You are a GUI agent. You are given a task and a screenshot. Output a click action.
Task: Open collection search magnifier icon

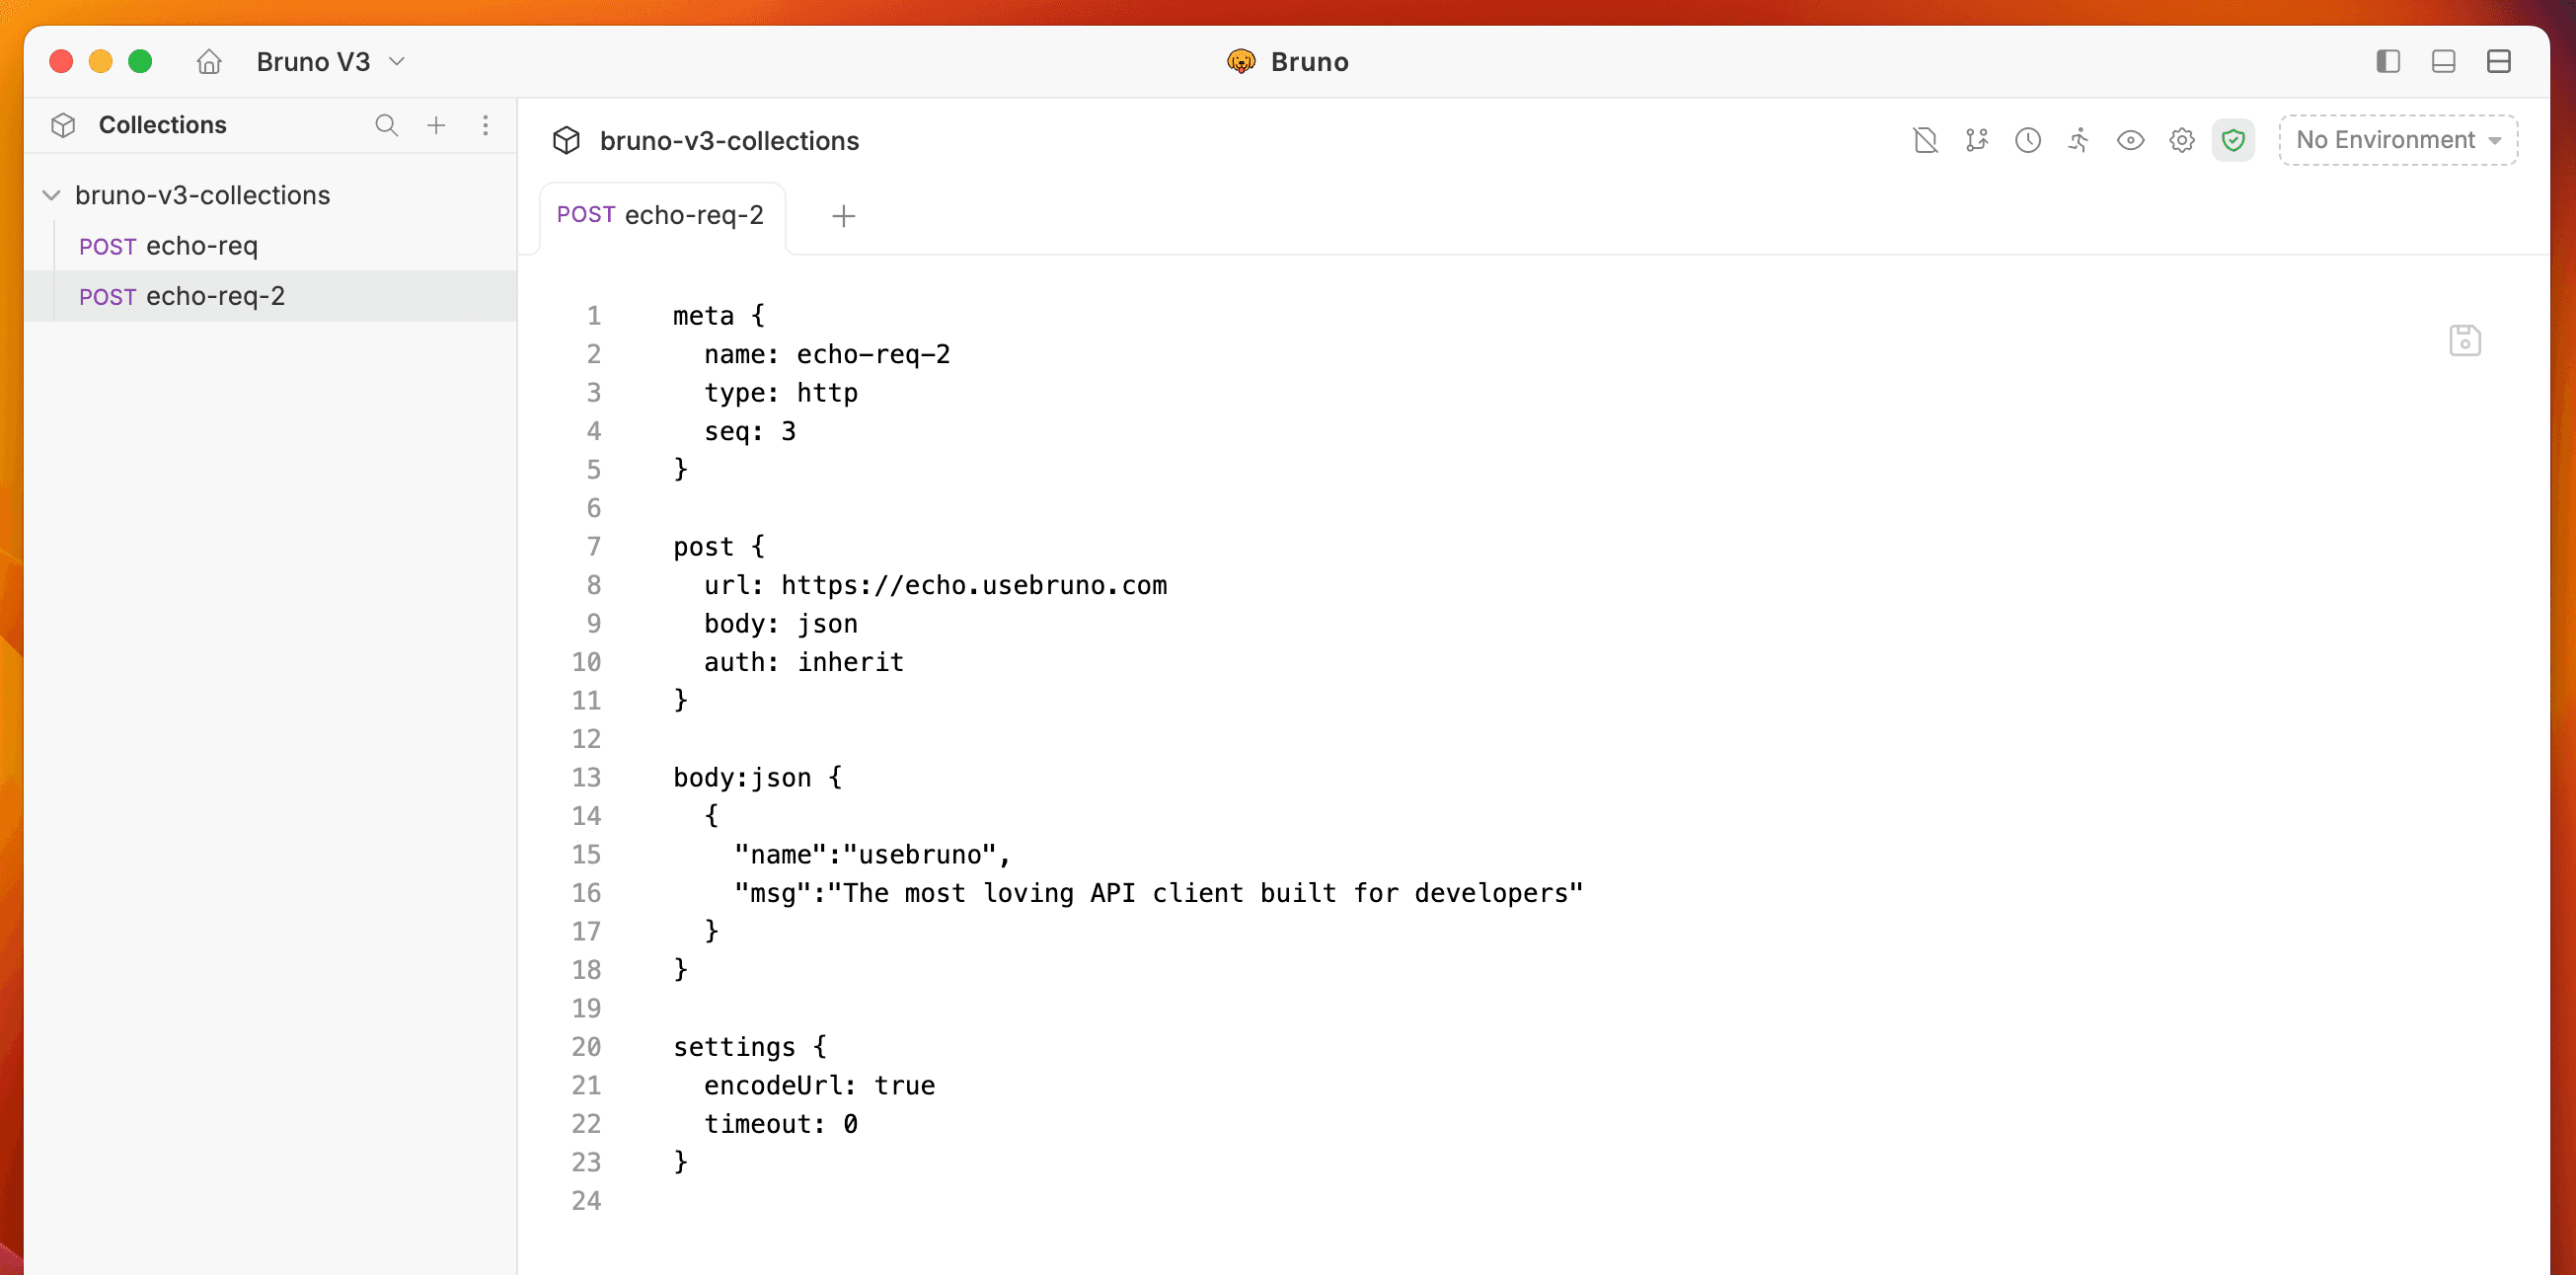[386, 125]
